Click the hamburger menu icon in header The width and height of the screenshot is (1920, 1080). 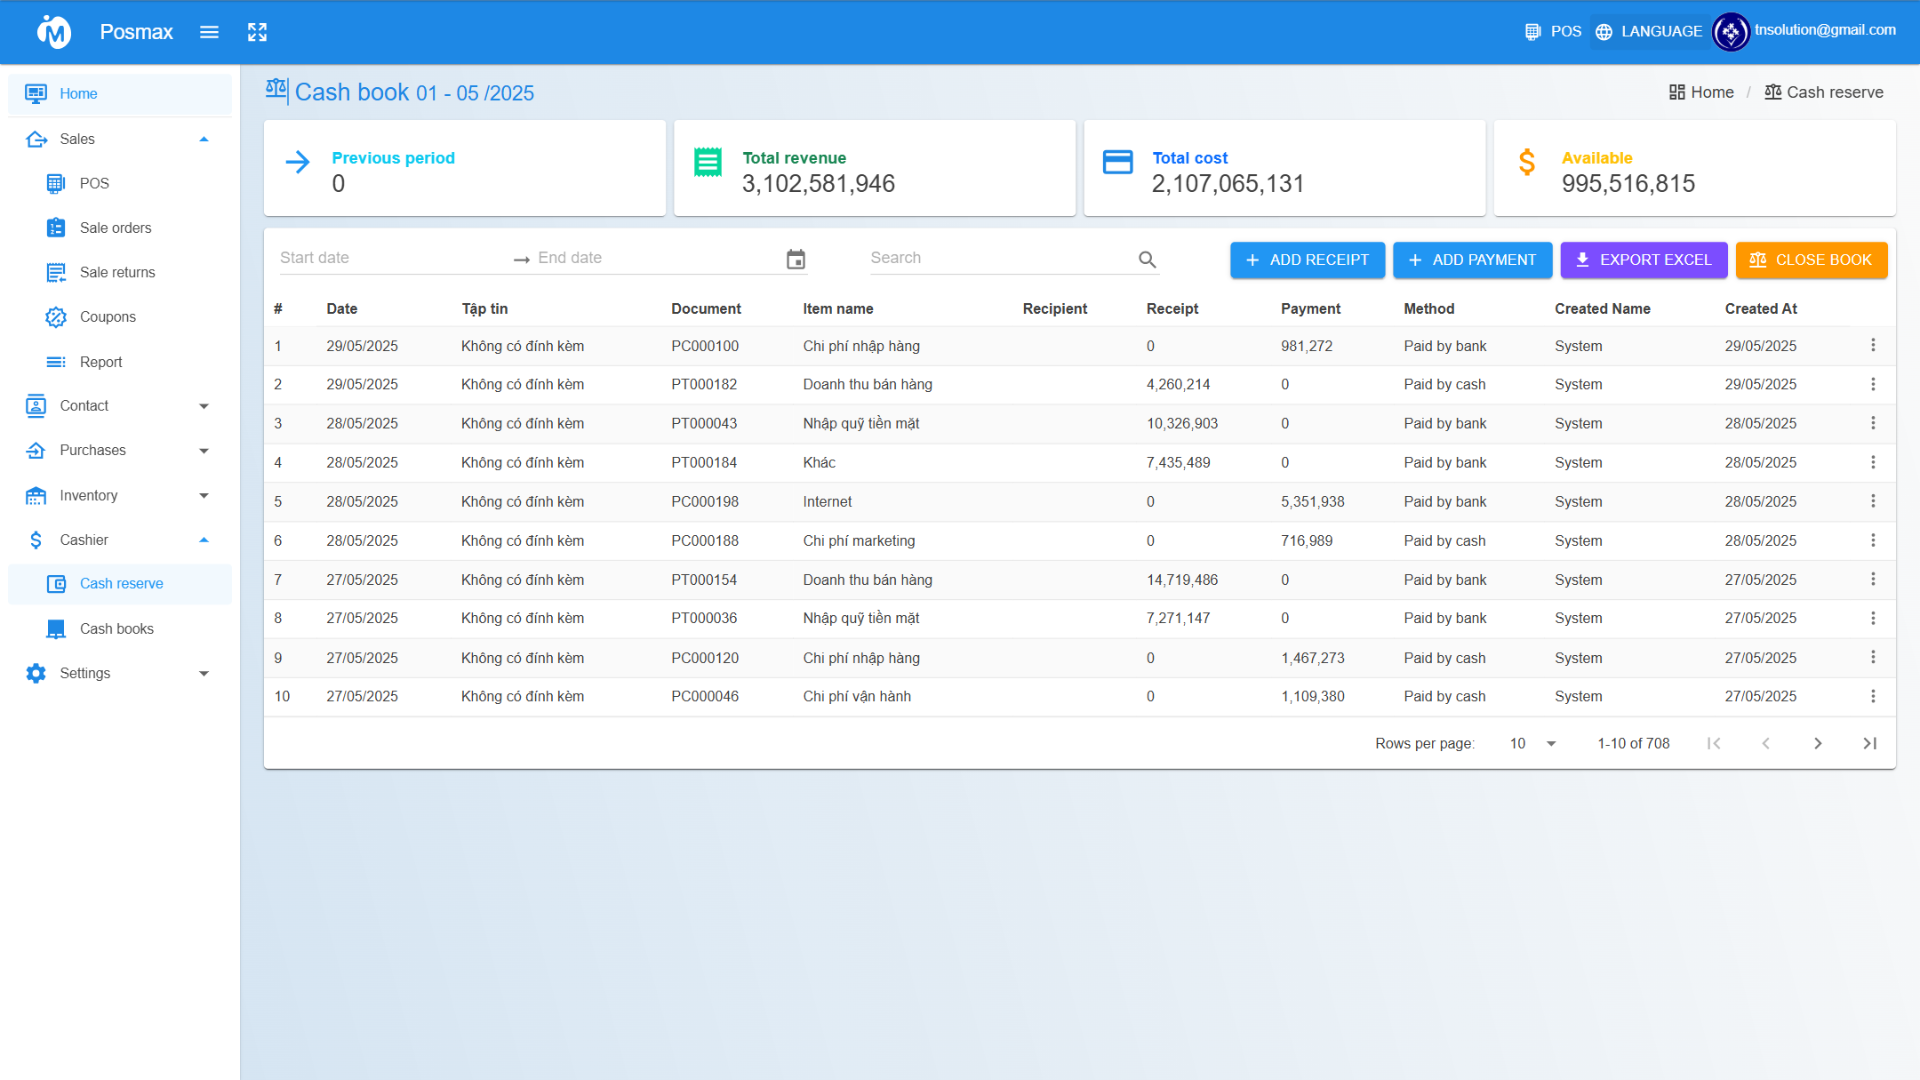click(x=209, y=32)
